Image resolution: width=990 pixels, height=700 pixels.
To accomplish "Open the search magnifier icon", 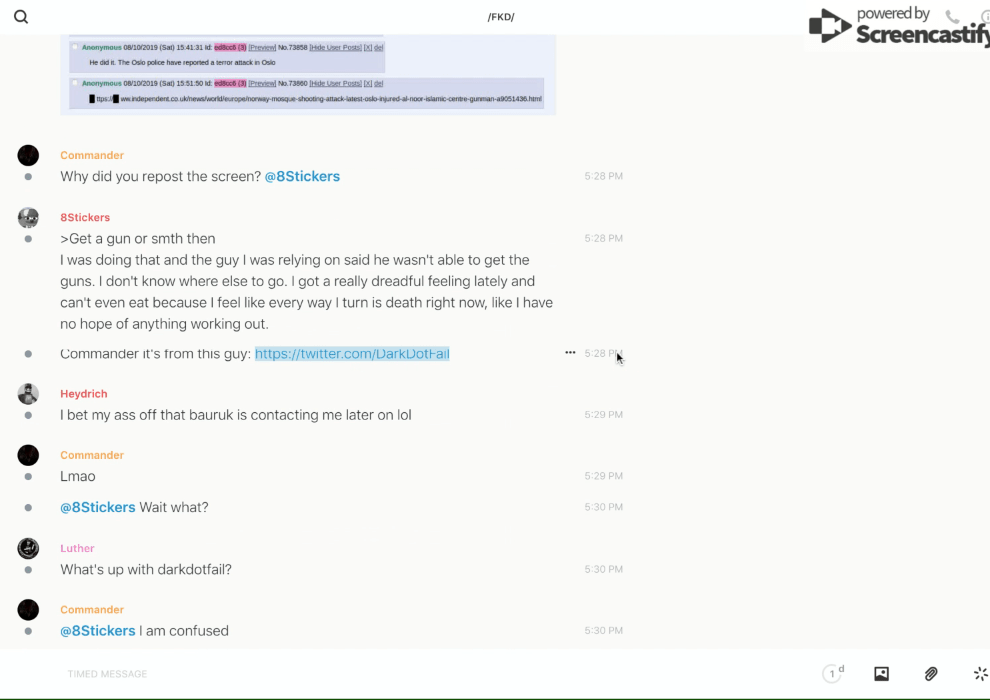I will click(x=21, y=17).
